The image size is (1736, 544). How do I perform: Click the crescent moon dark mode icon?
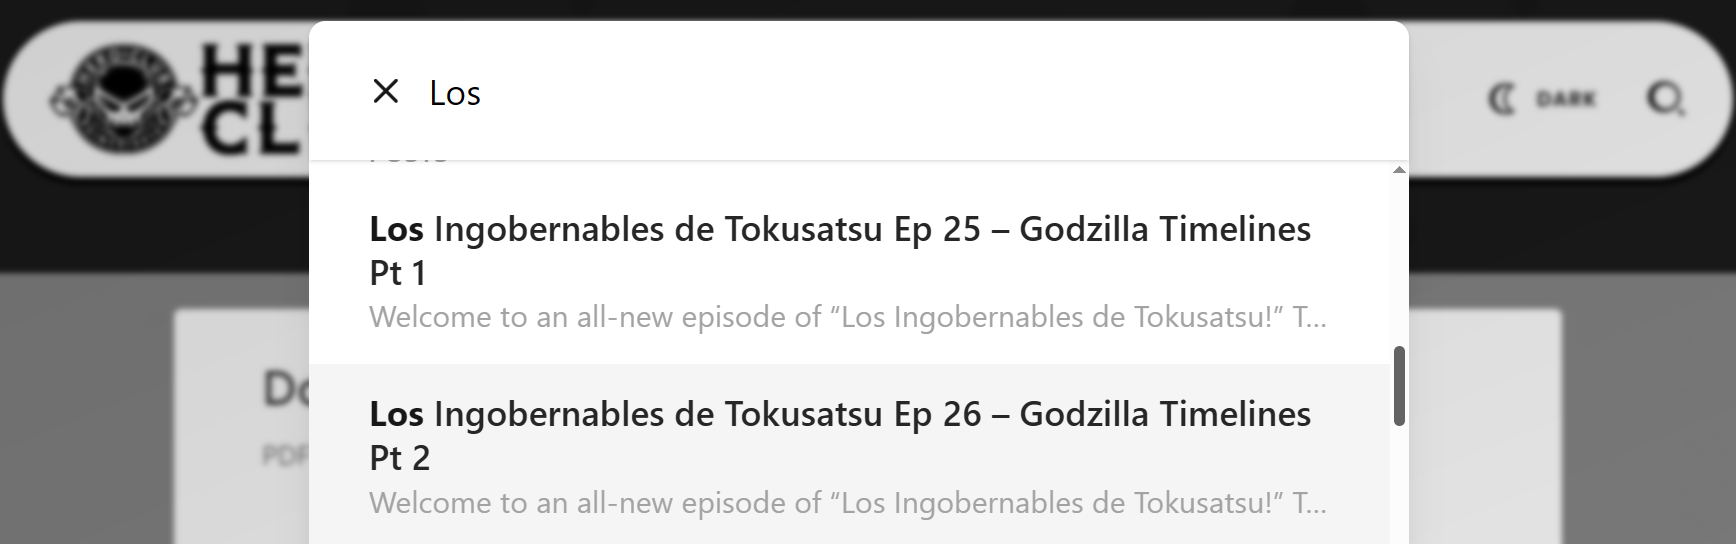tap(1500, 99)
